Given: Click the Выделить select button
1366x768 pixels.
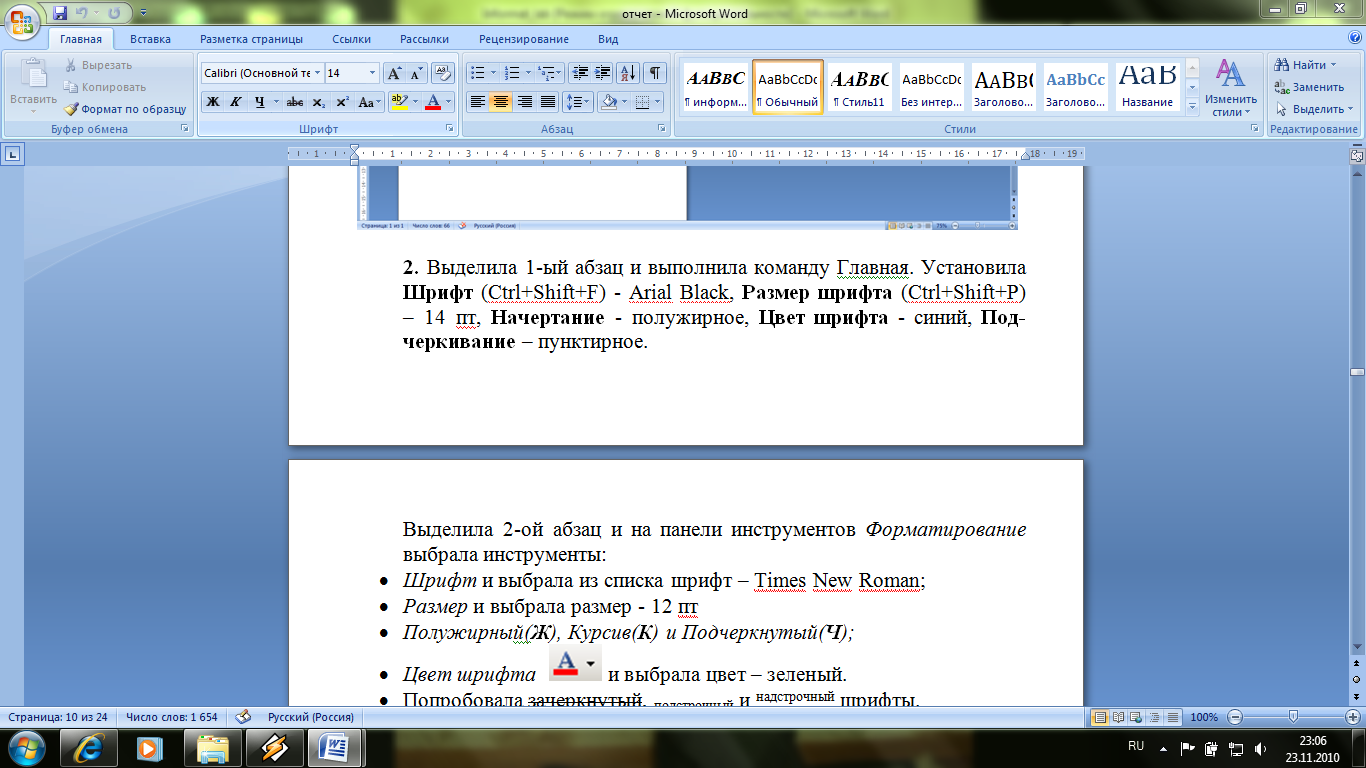Looking at the screenshot, I should pos(1314,109).
